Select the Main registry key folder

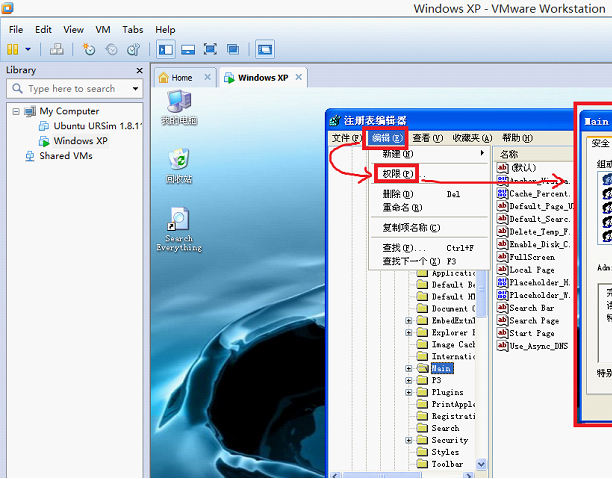pyautogui.click(x=442, y=368)
